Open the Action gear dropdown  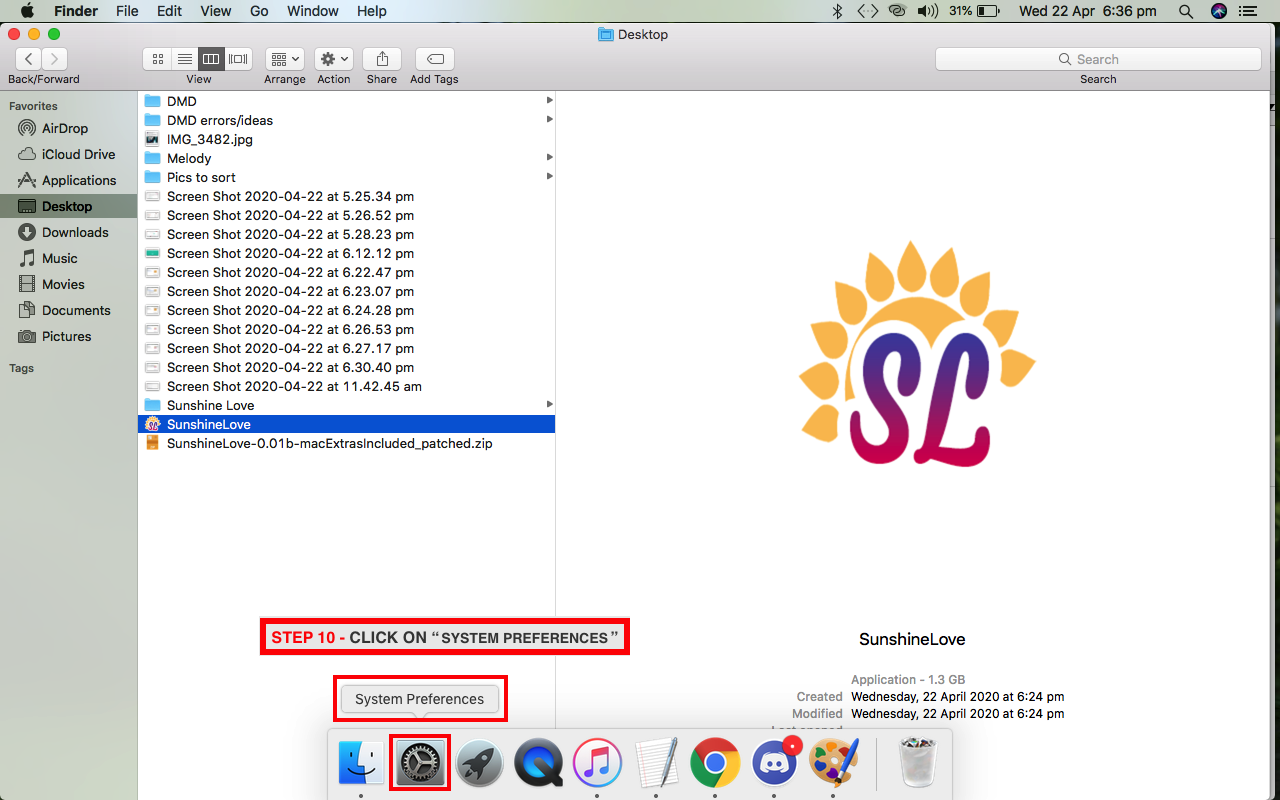(333, 59)
